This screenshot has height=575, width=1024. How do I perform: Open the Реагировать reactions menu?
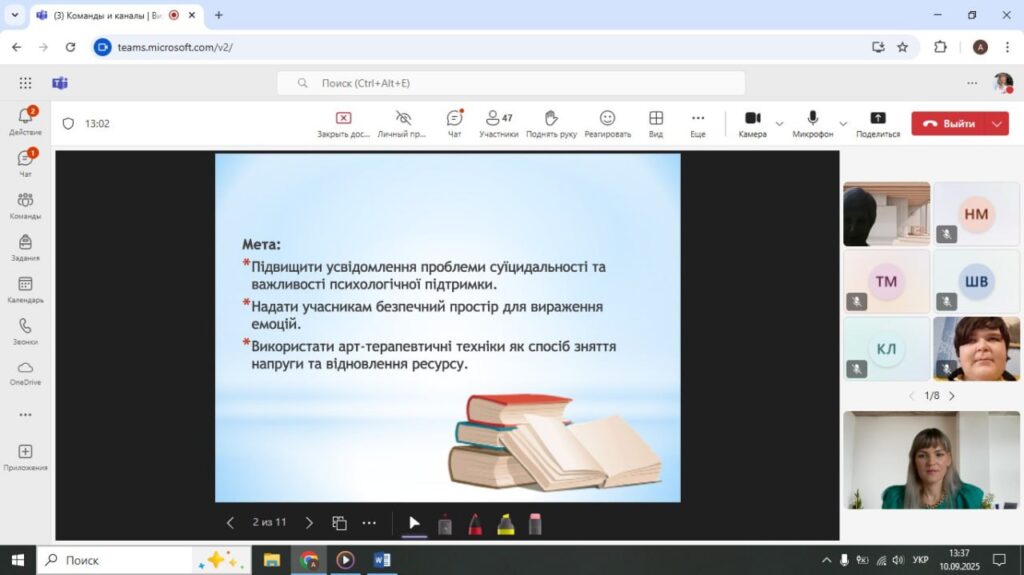click(607, 123)
